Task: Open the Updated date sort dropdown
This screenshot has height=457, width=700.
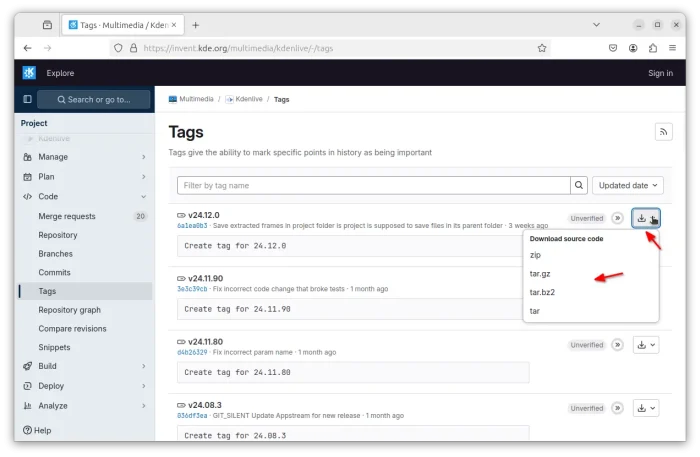Action: click(x=628, y=185)
